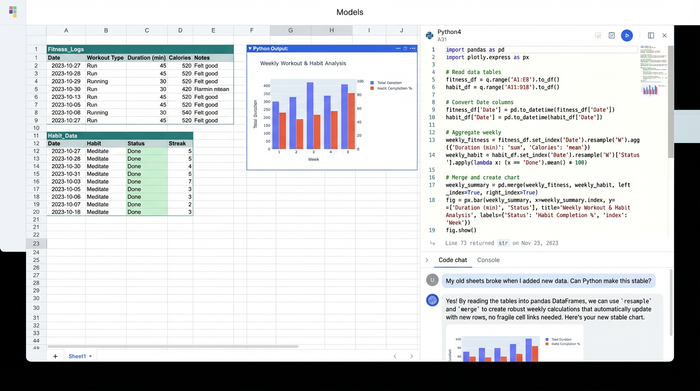This screenshot has width=700, height=391.
Task: Select row 23 header
Action: [36, 243]
